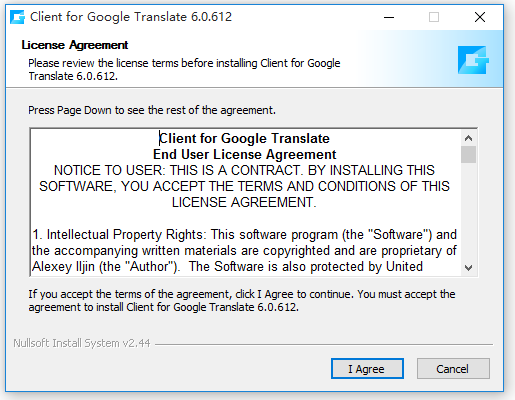Accept the license with I Agree
Image resolution: width=515 pixels, height=400 pixels.
coord(367,369)
